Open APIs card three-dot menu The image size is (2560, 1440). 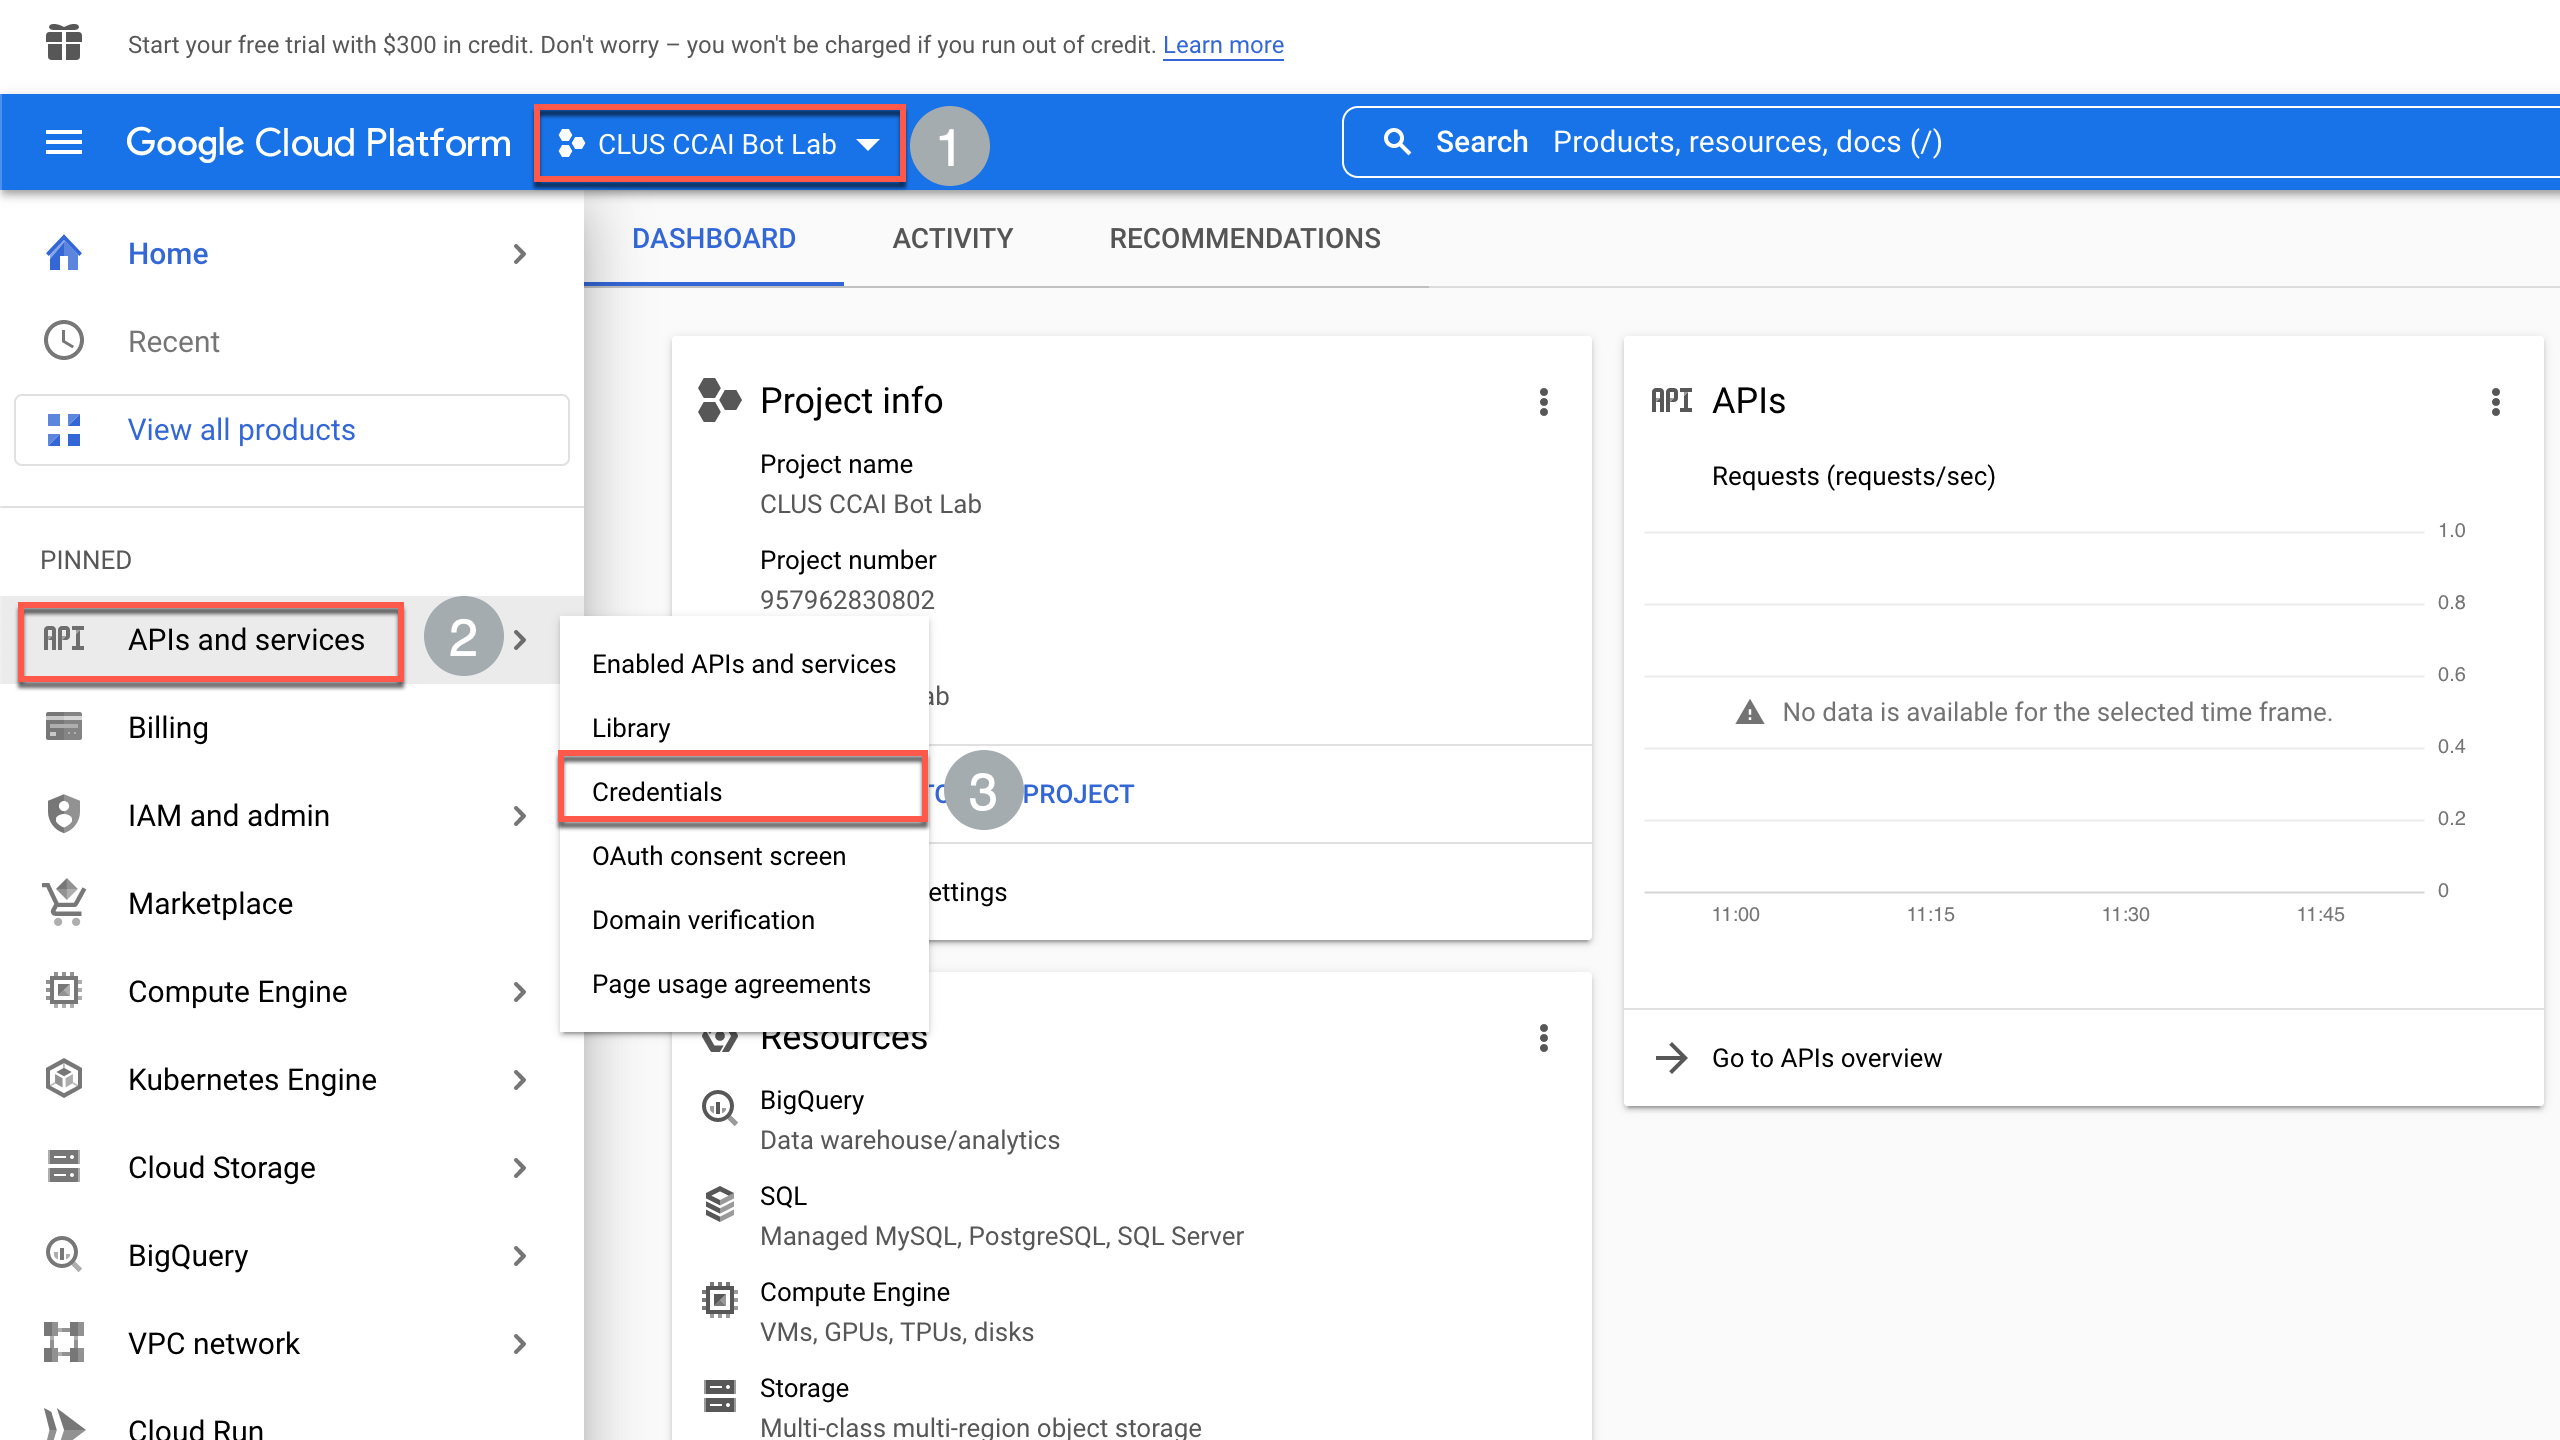pyautogui.click(x=2496, y=402)
